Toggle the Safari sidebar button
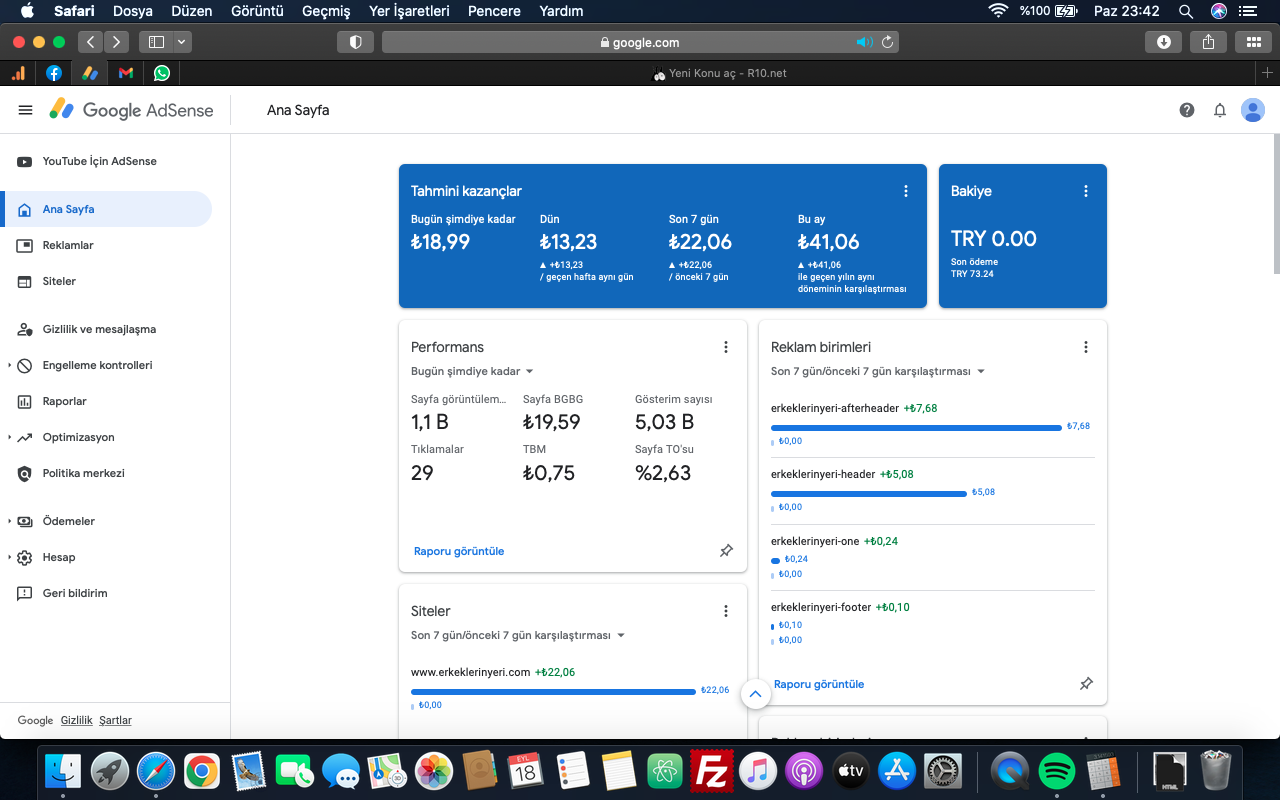1280x800 pixels. pos(156,42)
